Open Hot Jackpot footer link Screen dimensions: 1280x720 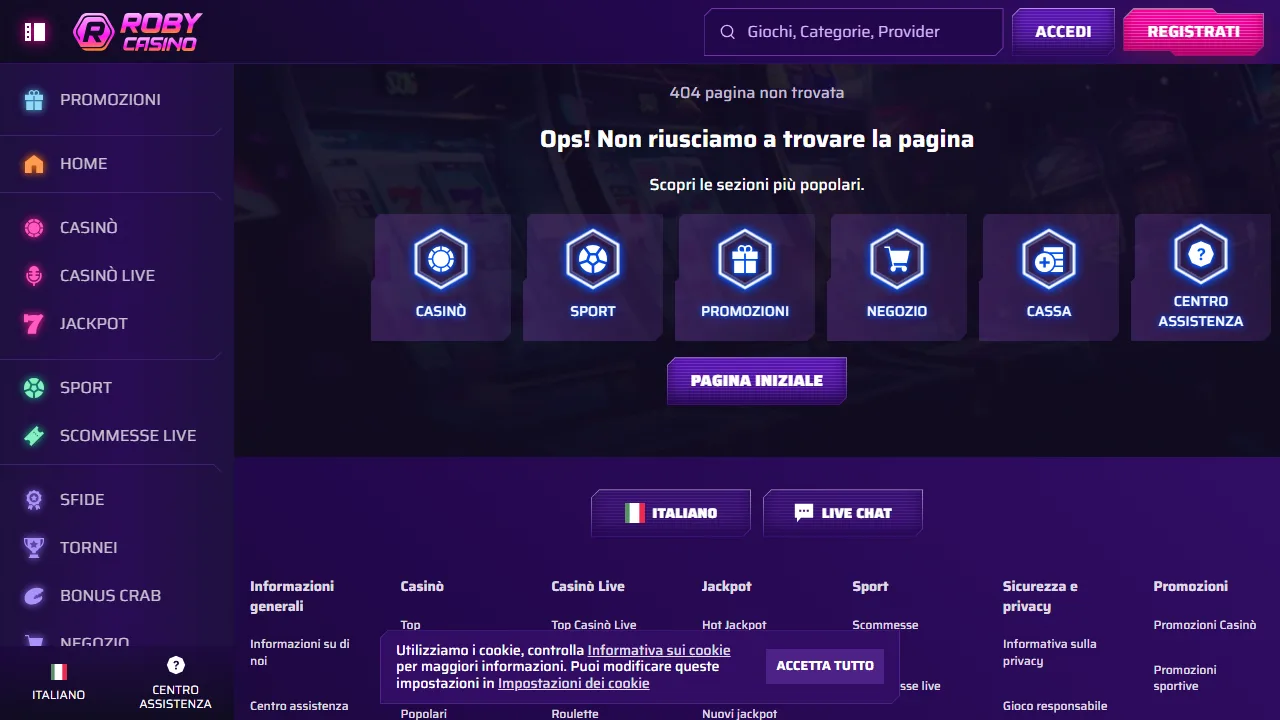point(734,625)
